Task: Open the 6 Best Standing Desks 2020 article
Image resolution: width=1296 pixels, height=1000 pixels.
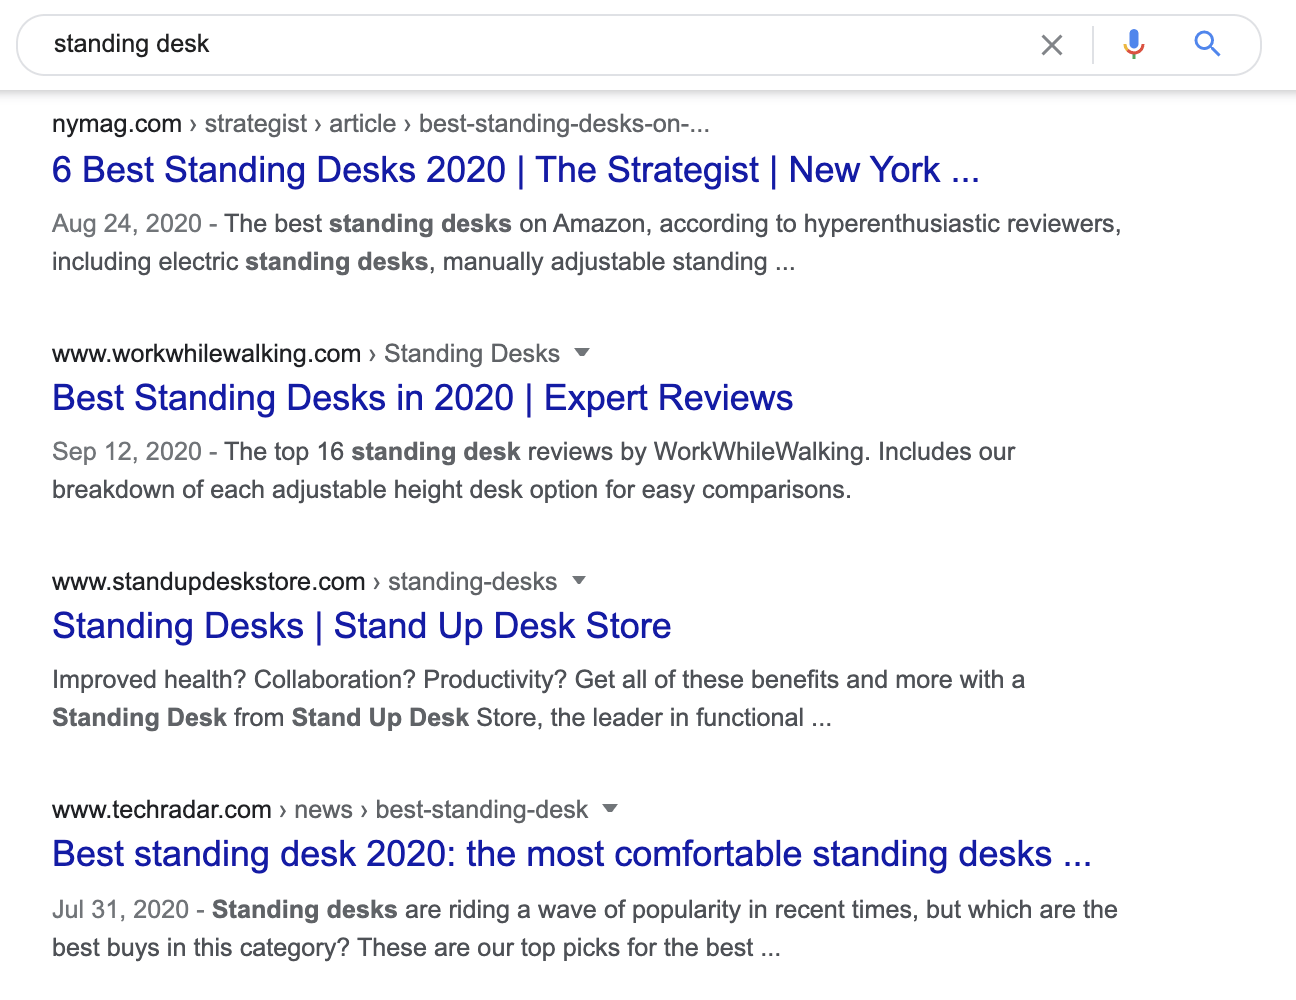Action: (516, 170)
